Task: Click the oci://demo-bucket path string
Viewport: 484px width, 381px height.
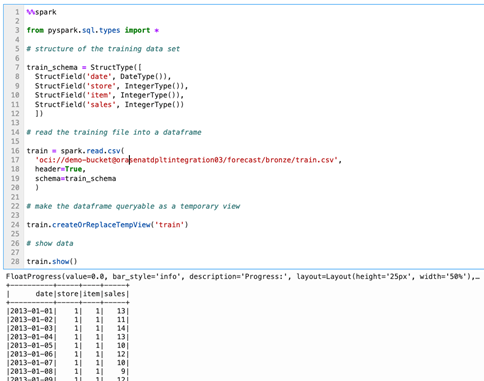Action: [x=187, y=160]
